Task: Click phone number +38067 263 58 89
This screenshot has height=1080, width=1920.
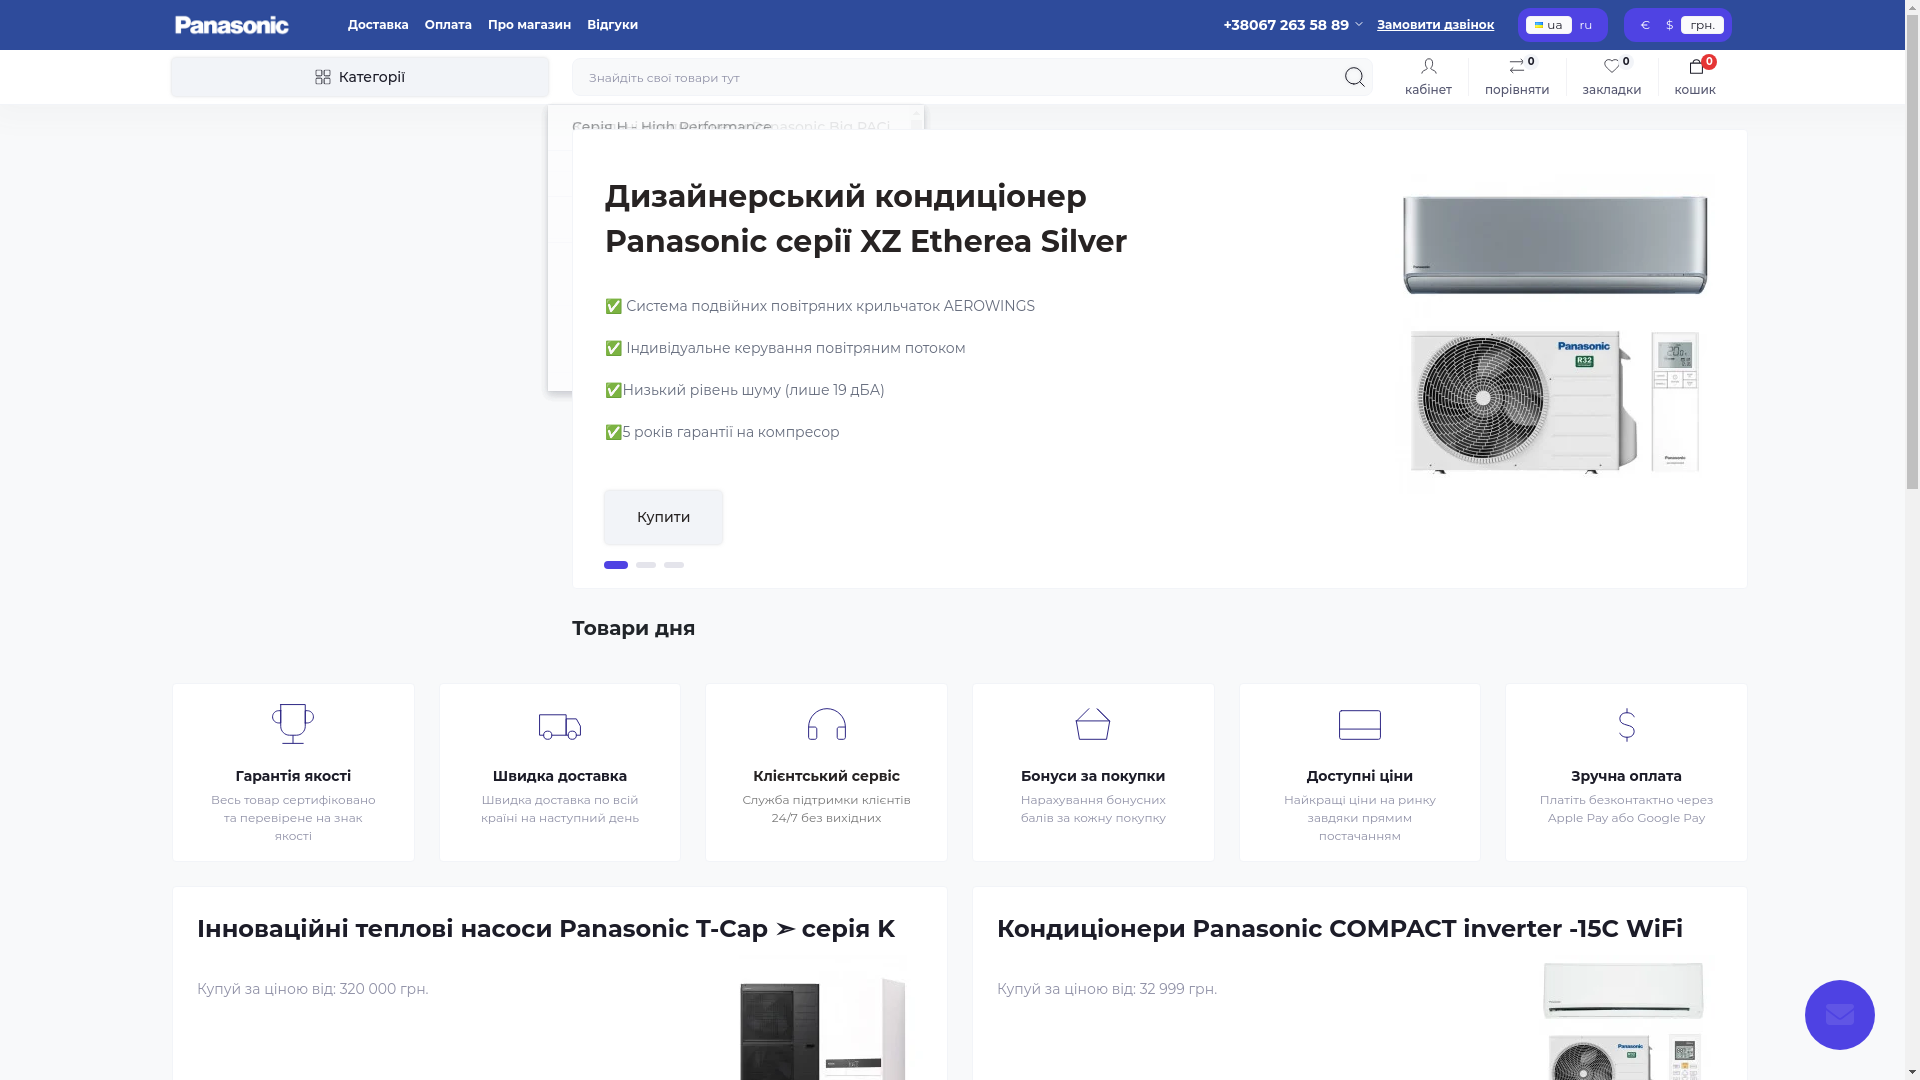Action: coord(1286,25)
